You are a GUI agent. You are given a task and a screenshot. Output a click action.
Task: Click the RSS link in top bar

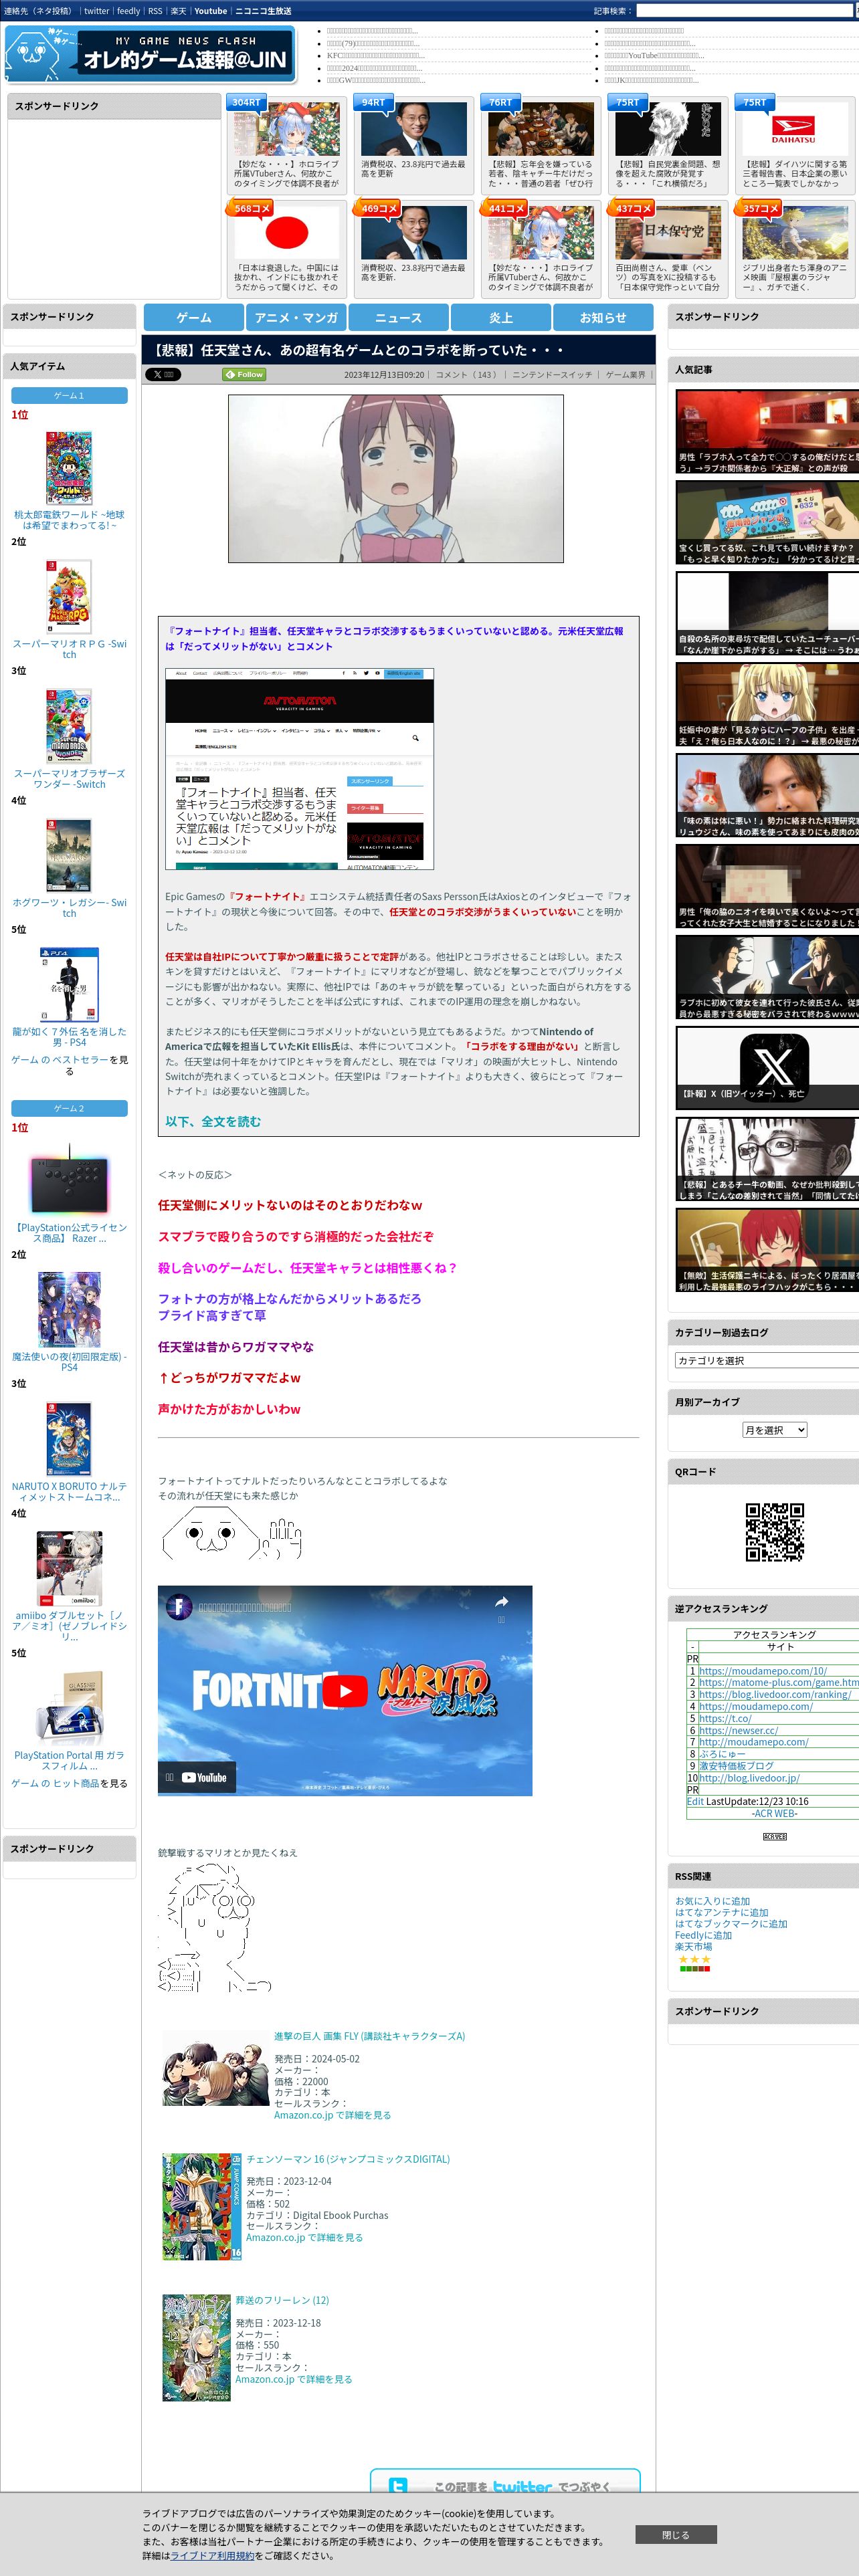point(155,11)
